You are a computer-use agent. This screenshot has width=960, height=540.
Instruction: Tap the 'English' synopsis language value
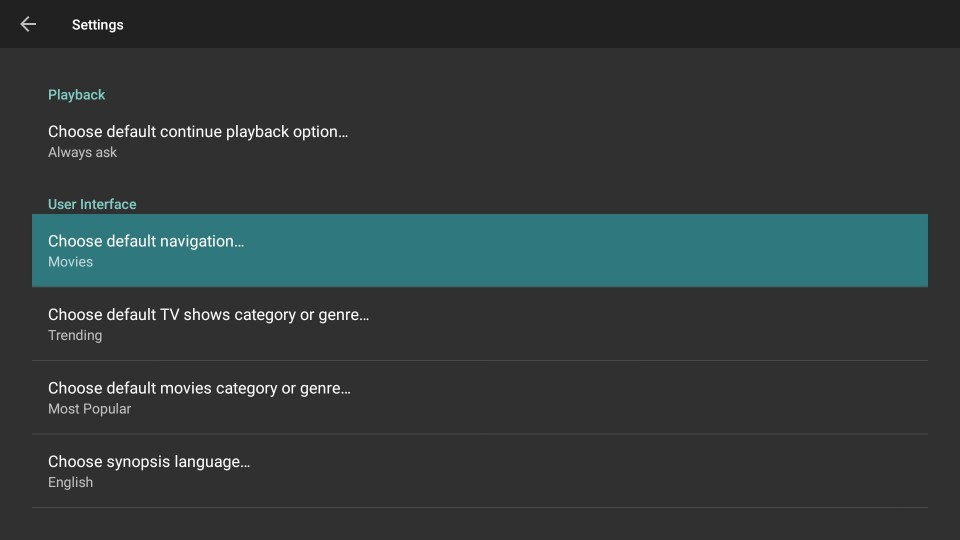(70, 482)
